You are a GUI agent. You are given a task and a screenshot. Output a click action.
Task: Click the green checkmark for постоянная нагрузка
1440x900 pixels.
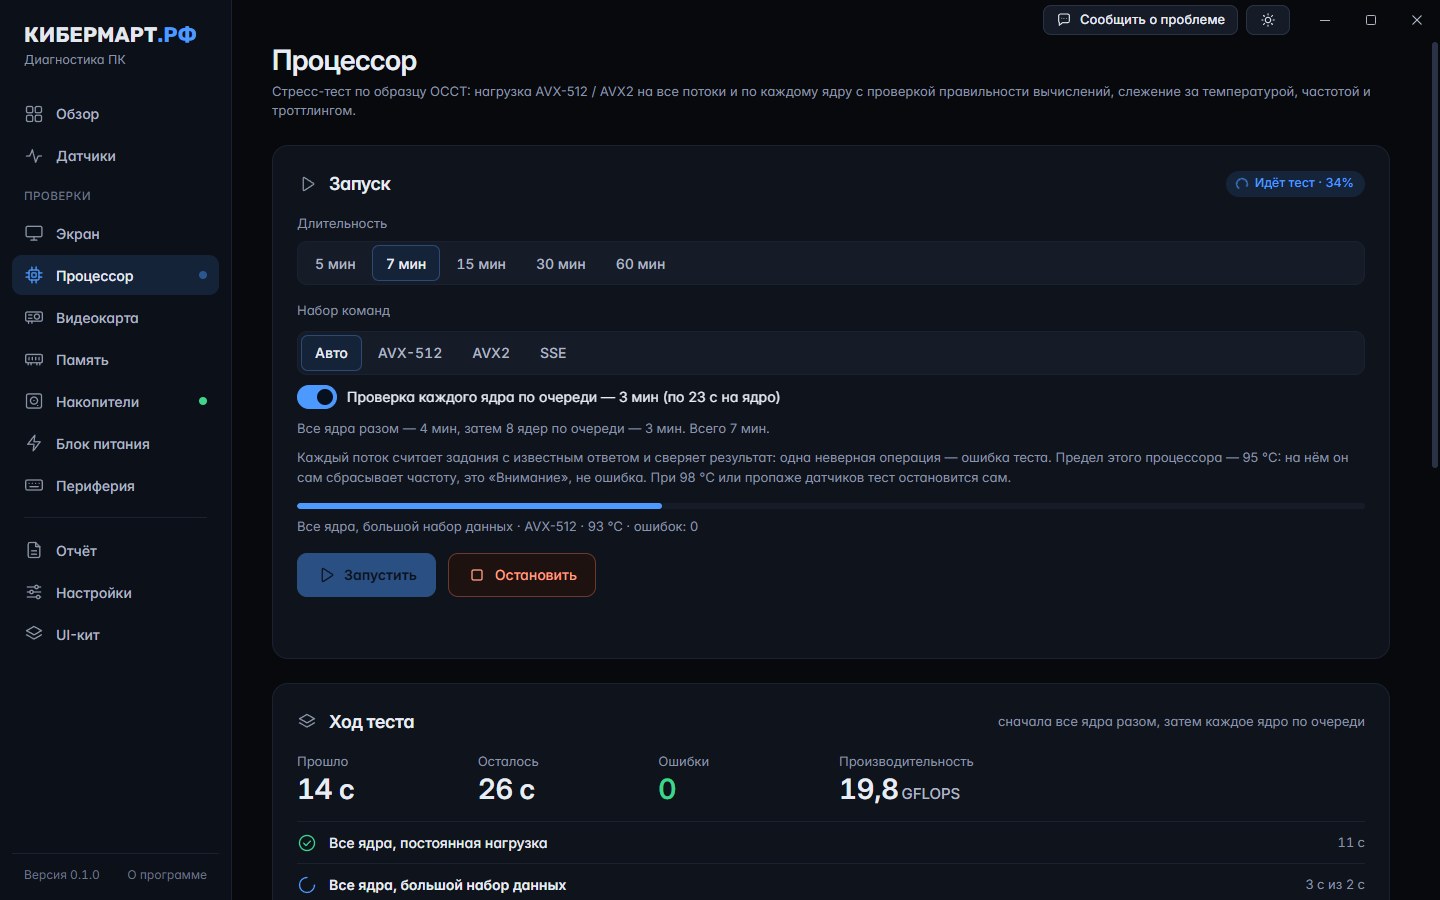[307, 843]
